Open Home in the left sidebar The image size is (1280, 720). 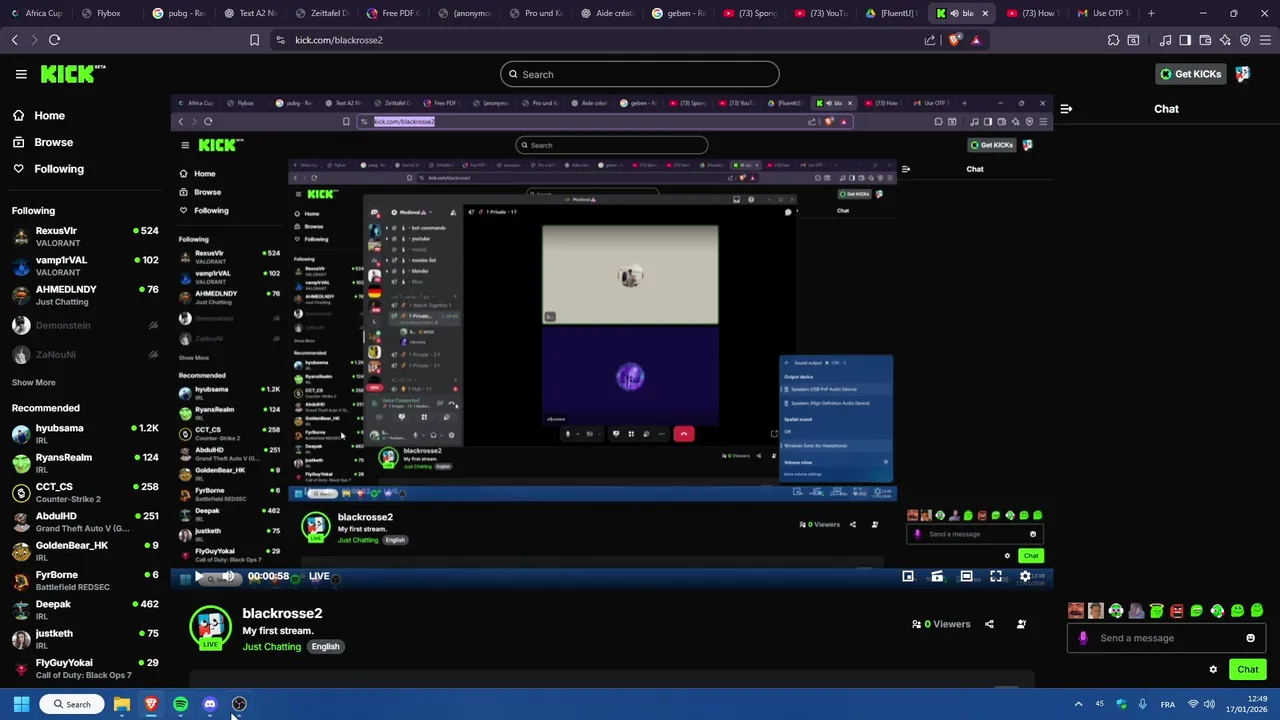49,116
